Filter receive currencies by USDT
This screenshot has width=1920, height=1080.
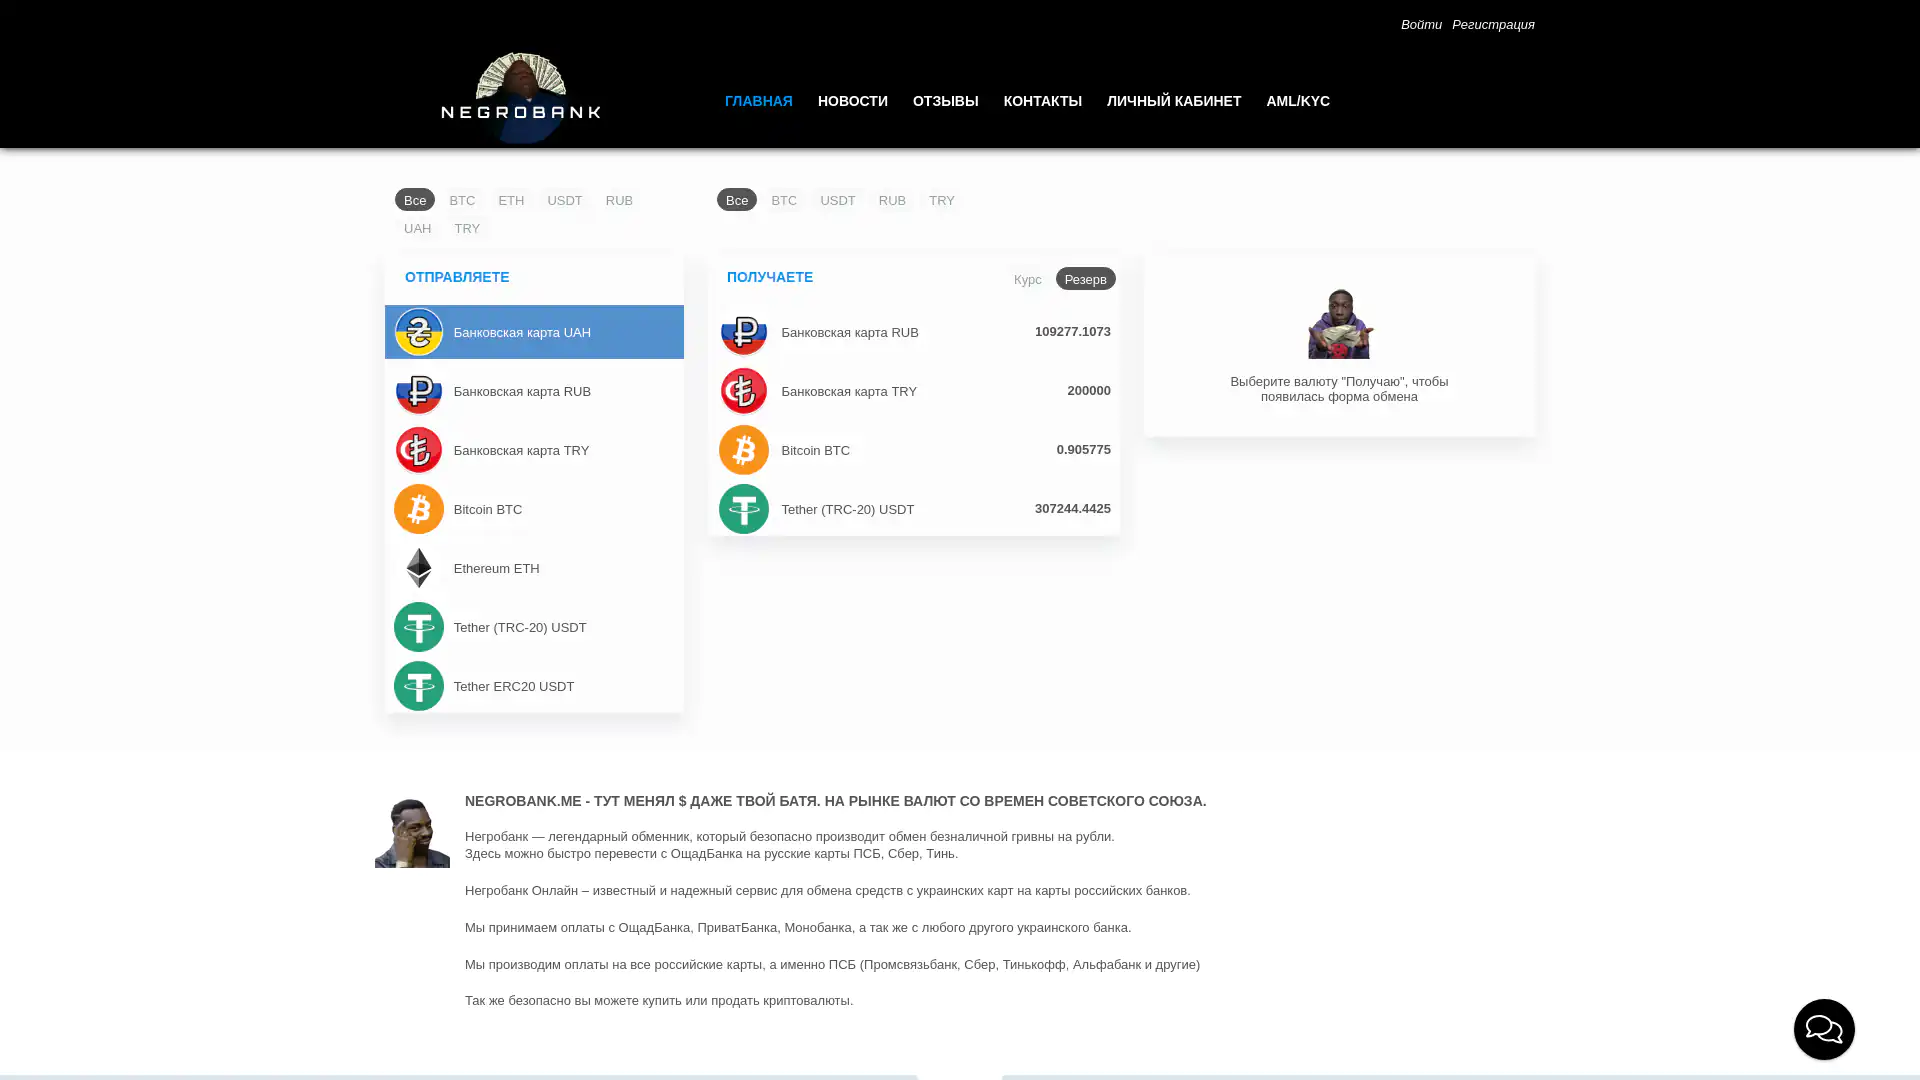click(837, 200)
